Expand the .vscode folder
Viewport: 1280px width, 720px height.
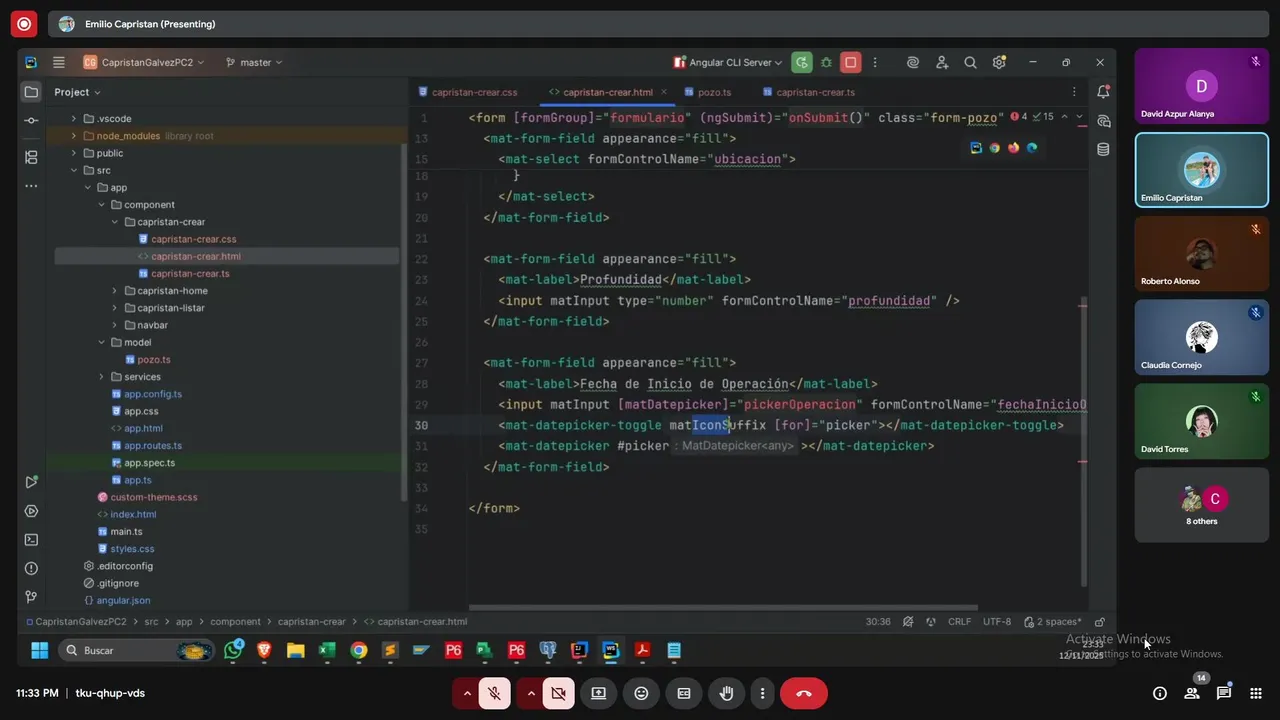click(x=73, y=119)
